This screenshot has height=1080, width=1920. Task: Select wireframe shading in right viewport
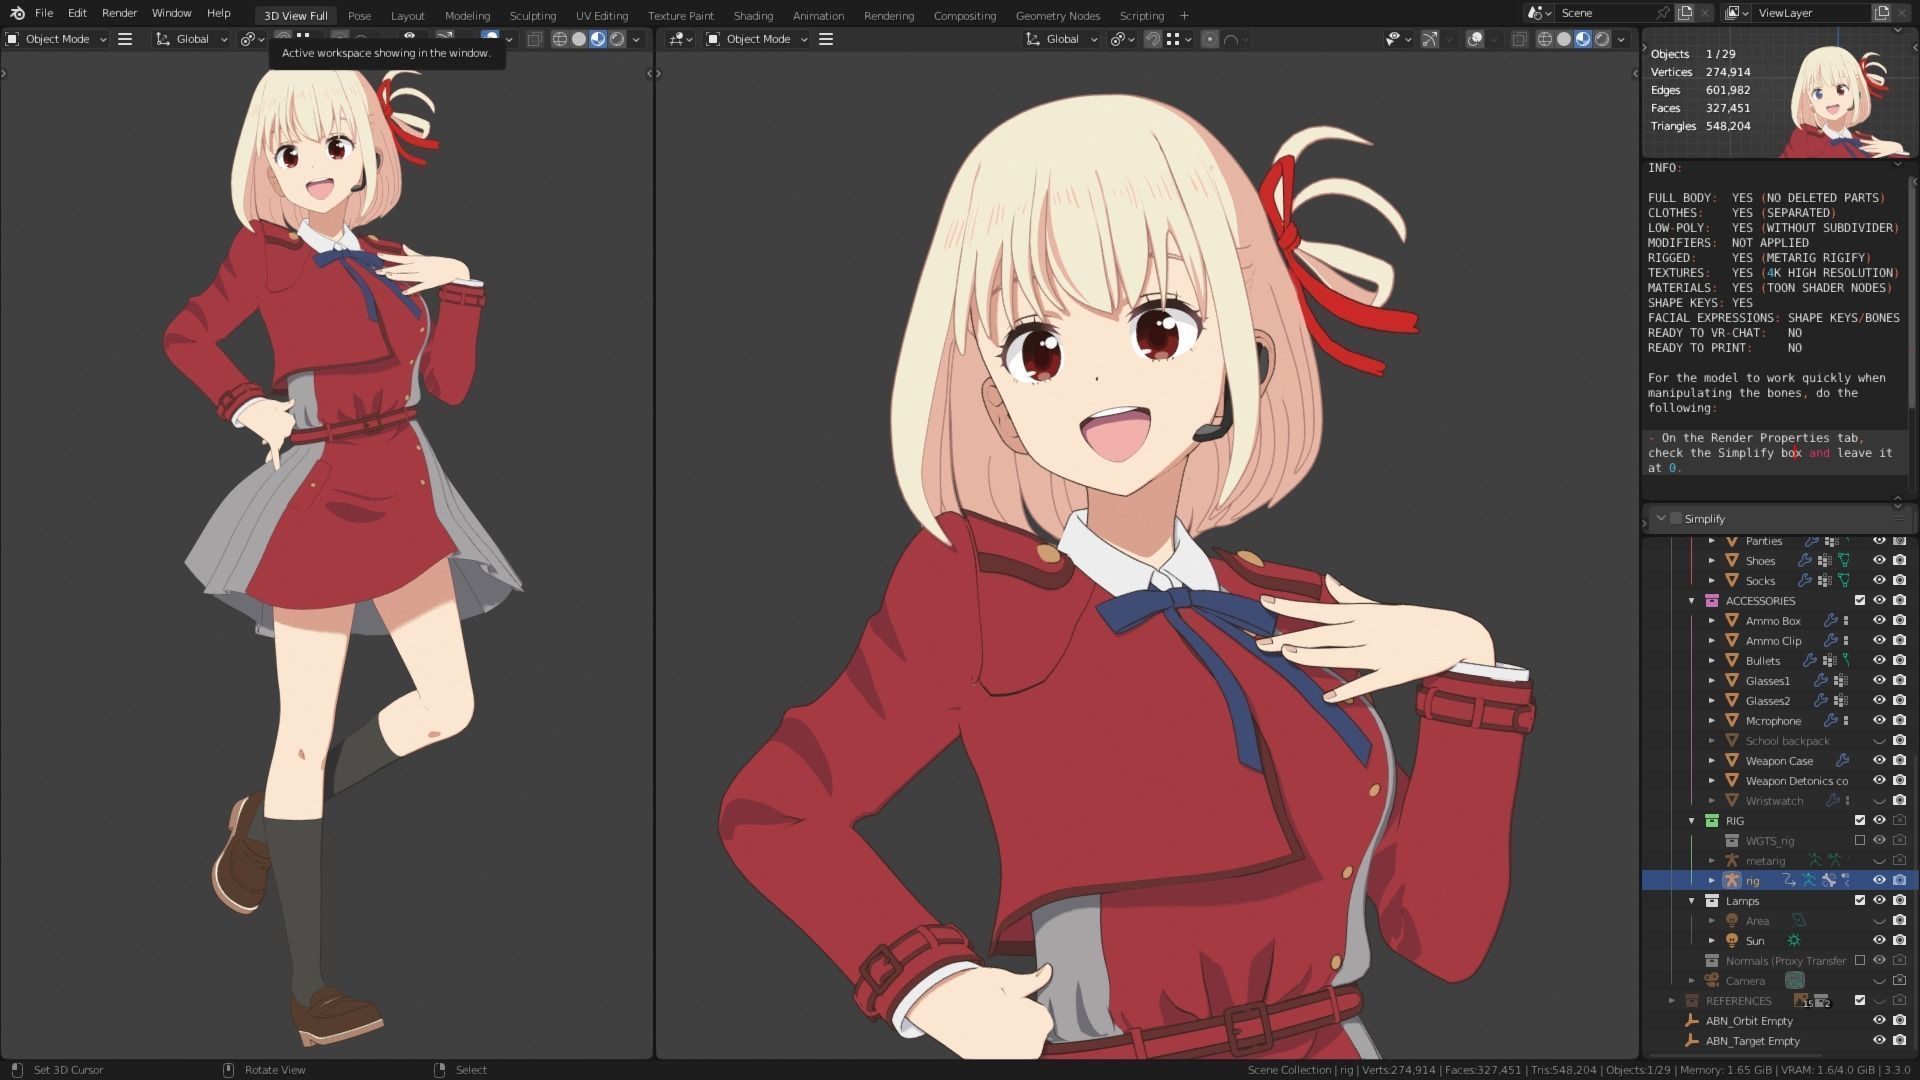click(1545, 39)
